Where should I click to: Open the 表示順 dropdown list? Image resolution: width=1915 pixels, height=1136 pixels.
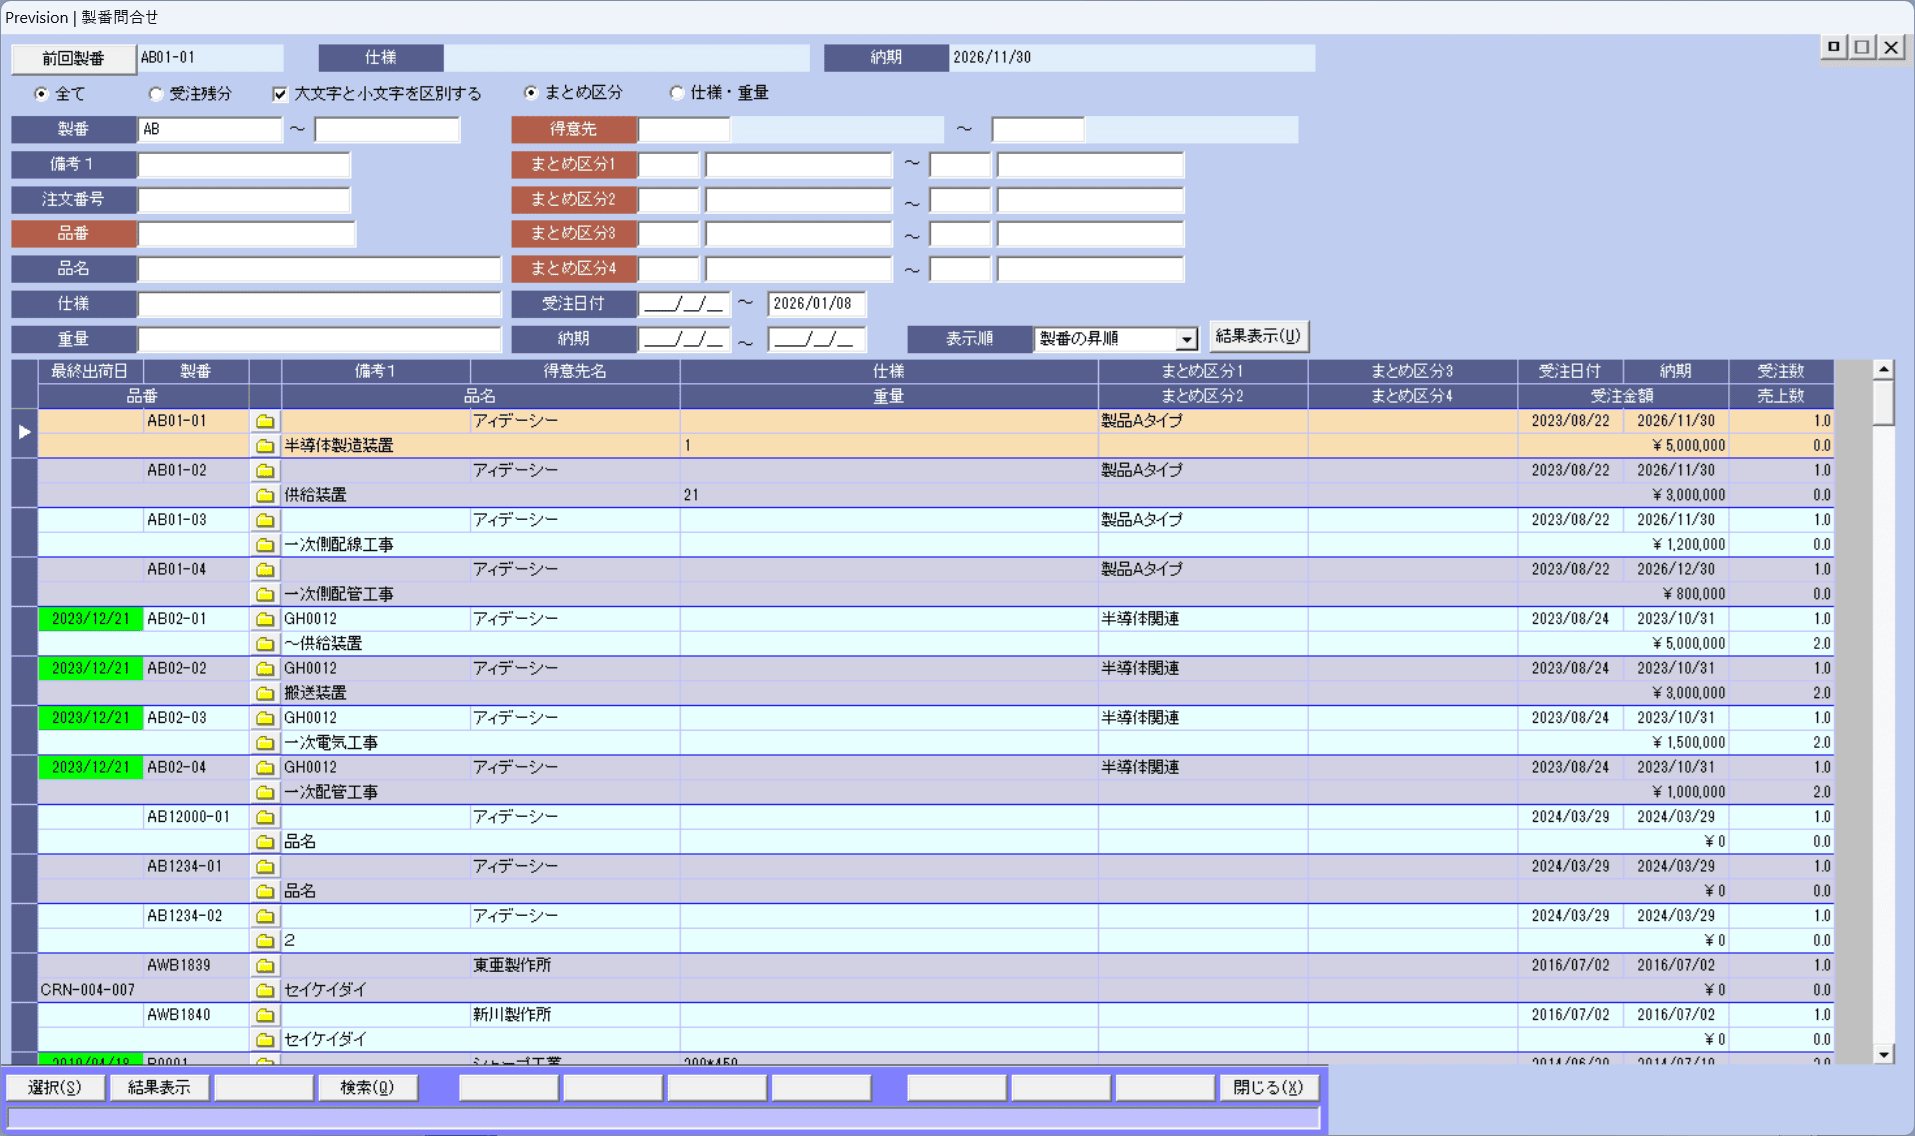(x=1186, y=339)
